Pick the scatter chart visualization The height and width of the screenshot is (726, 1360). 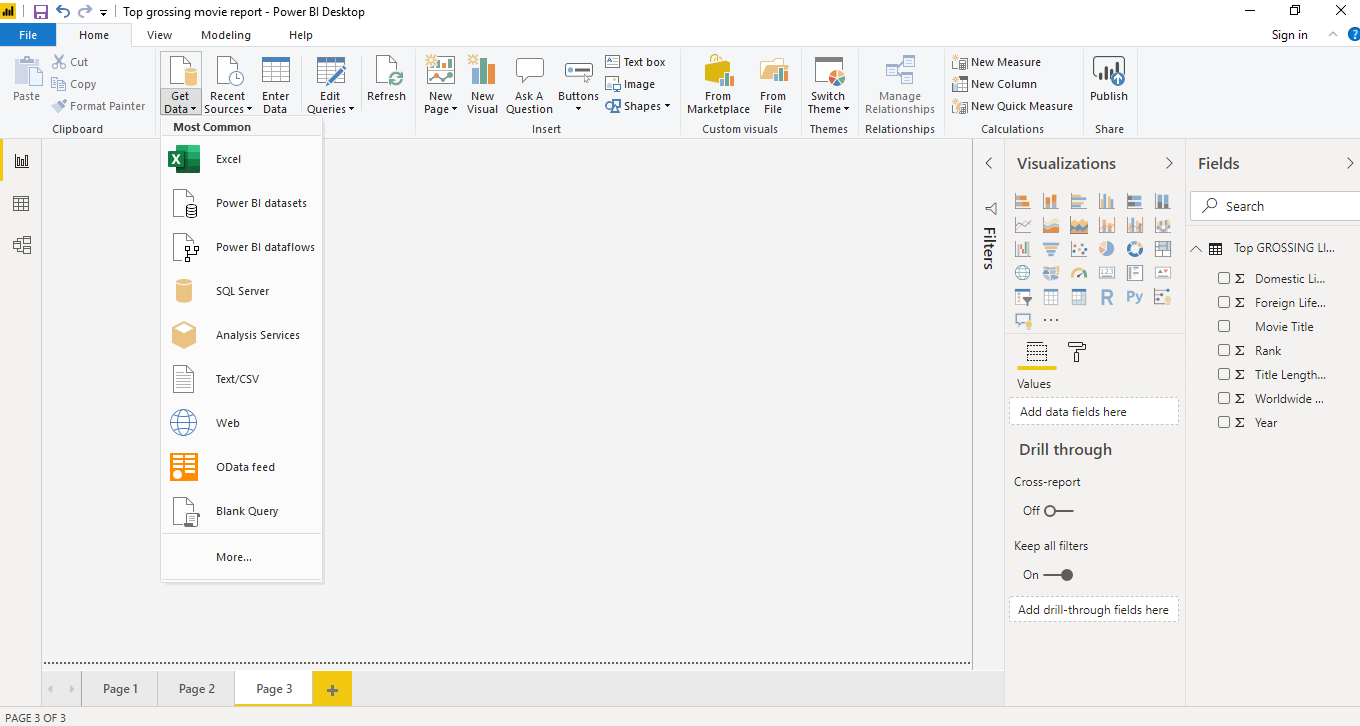pyautogui.click(x=1079, y=249)
